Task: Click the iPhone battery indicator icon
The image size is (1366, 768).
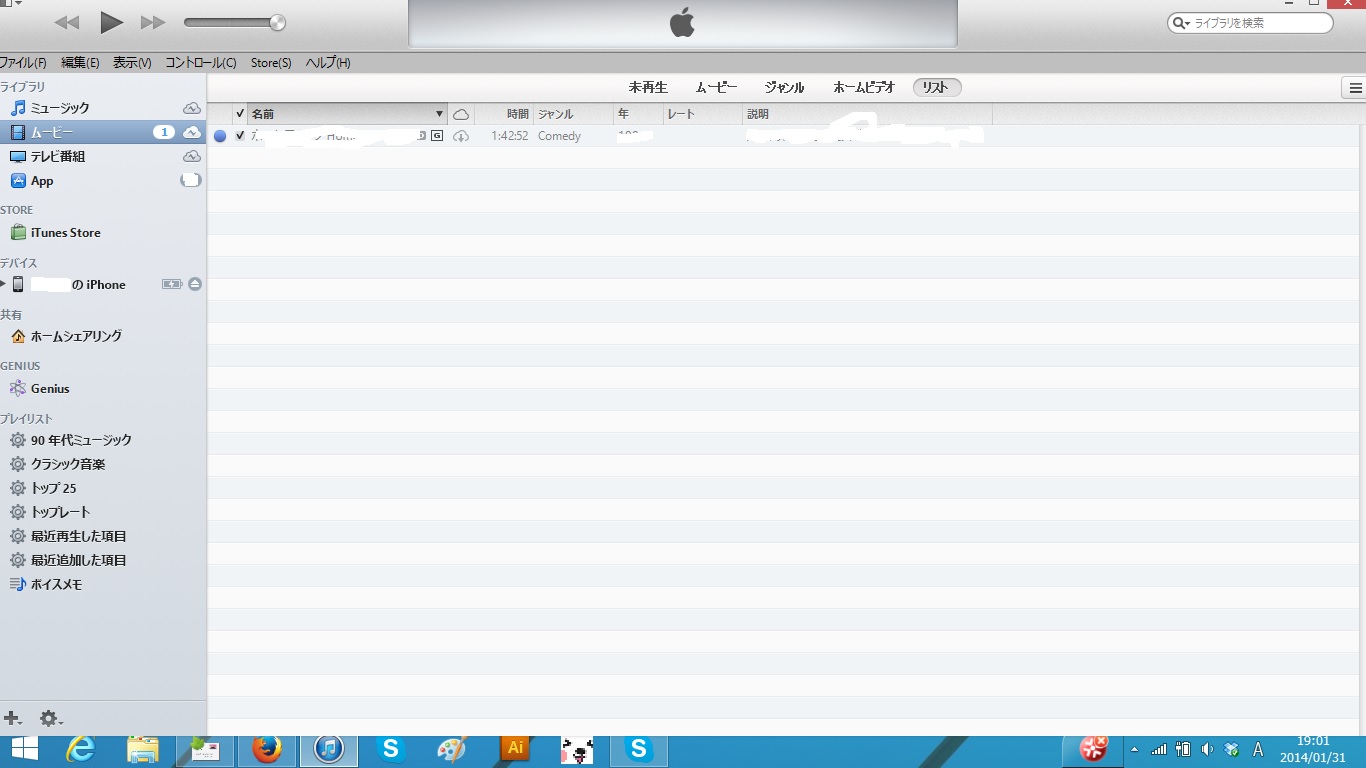Action: click(x=172, y=285)
